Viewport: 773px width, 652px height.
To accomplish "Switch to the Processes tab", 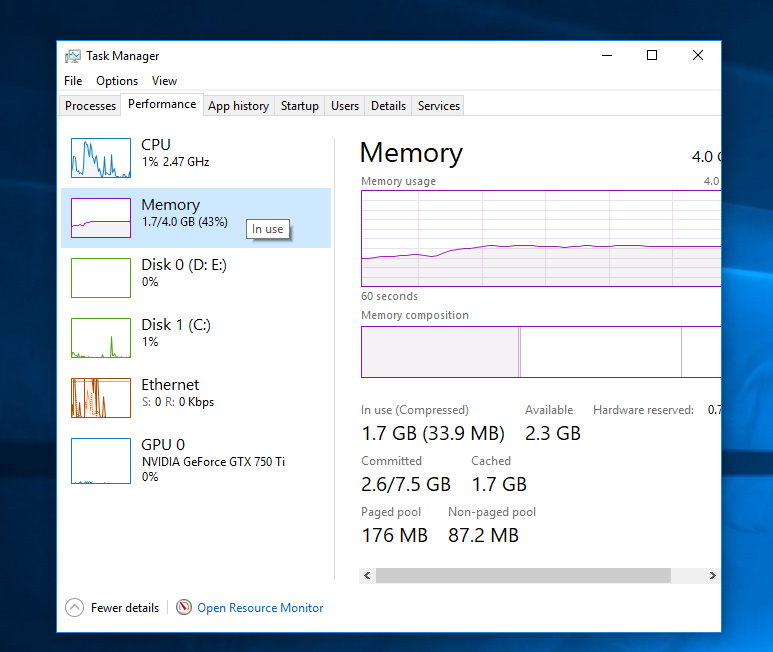I will (91, 106).
